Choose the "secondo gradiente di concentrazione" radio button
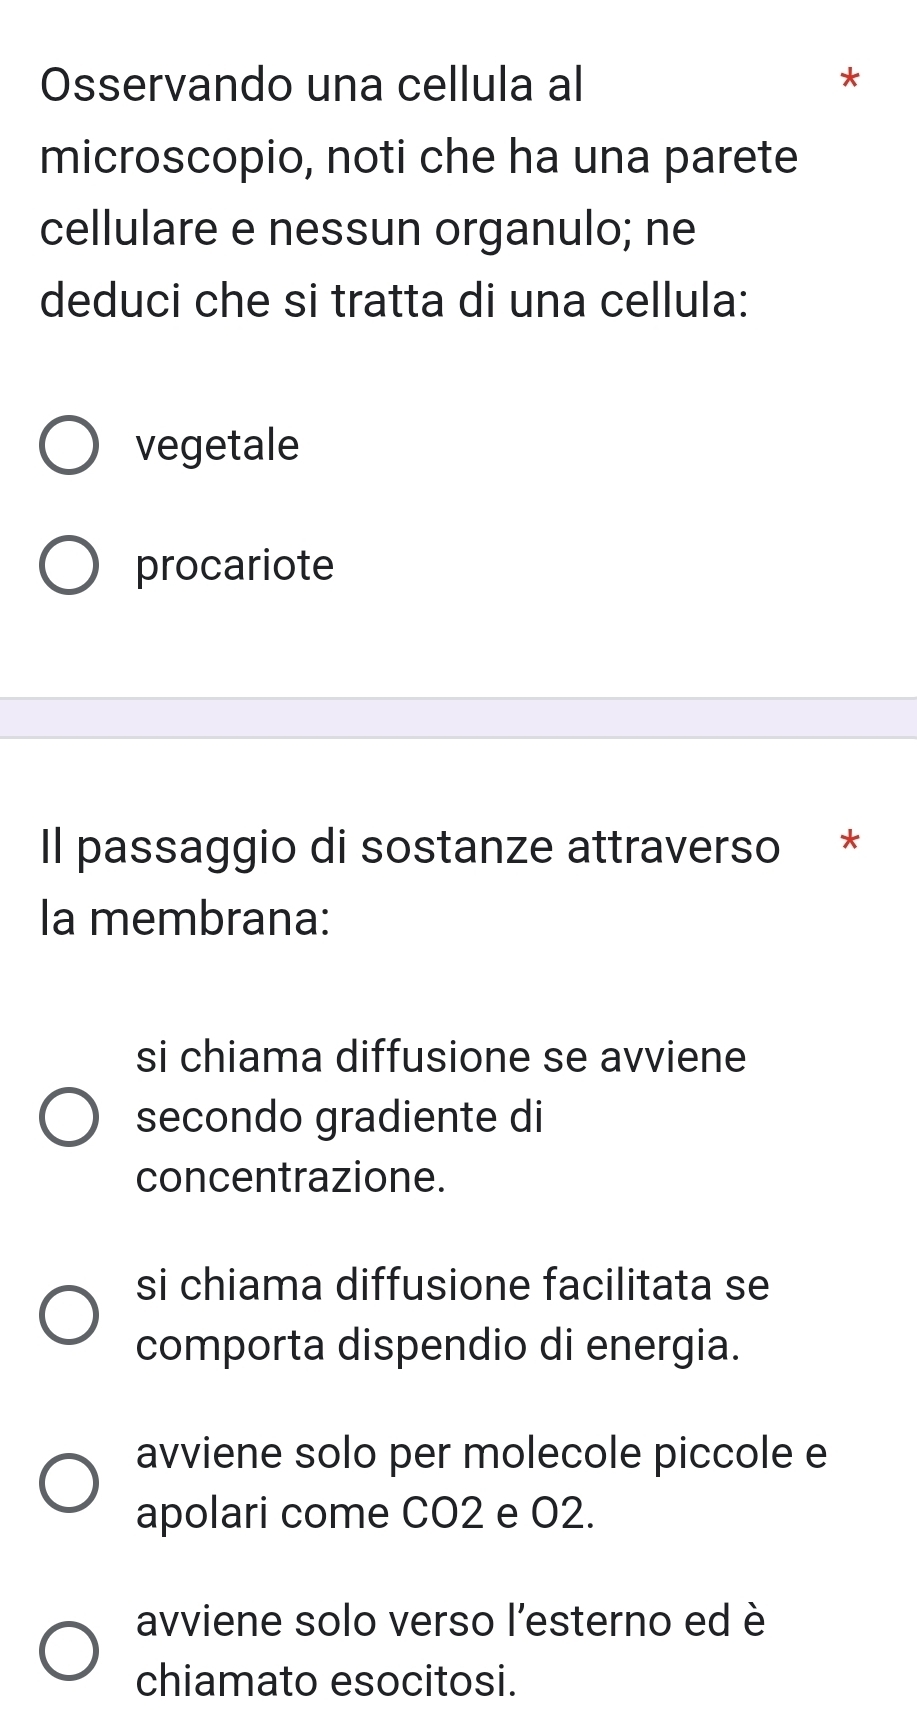 pyautogui.click(x=69, y=1117)
